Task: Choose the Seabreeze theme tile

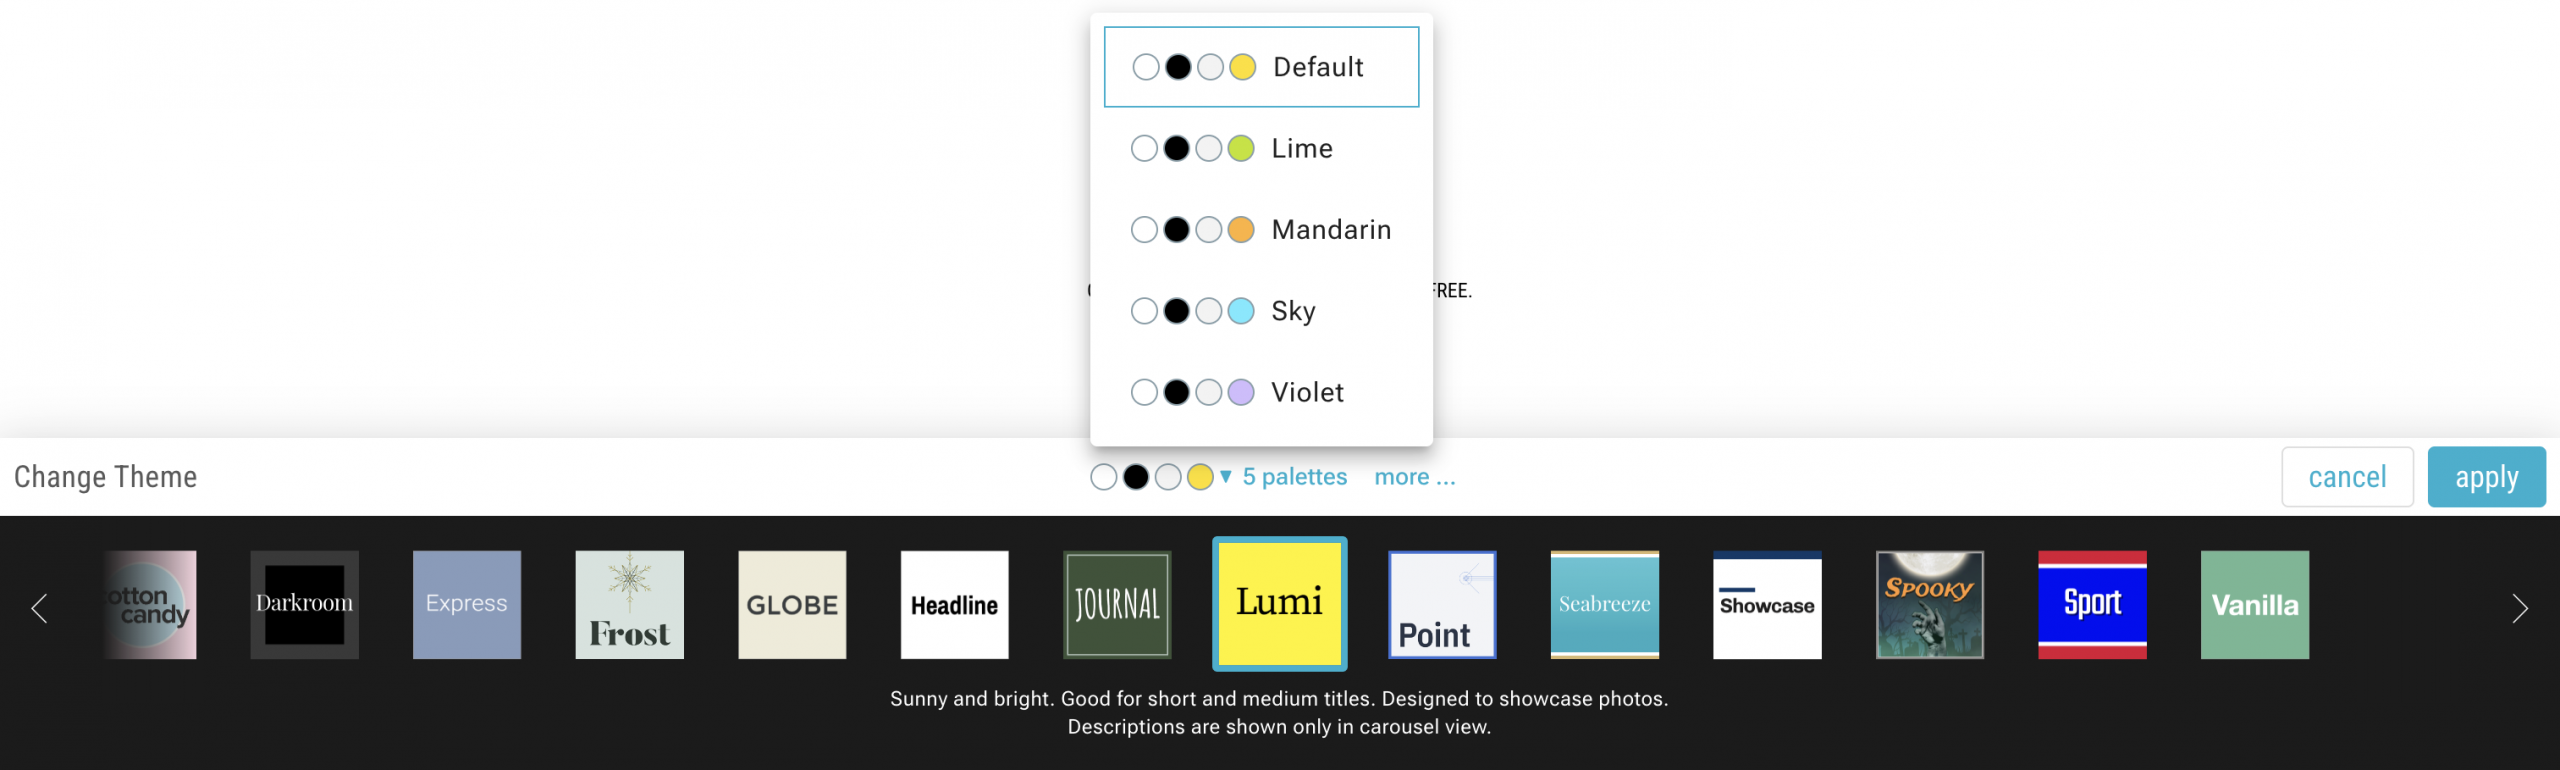Action: (1604, 604)
